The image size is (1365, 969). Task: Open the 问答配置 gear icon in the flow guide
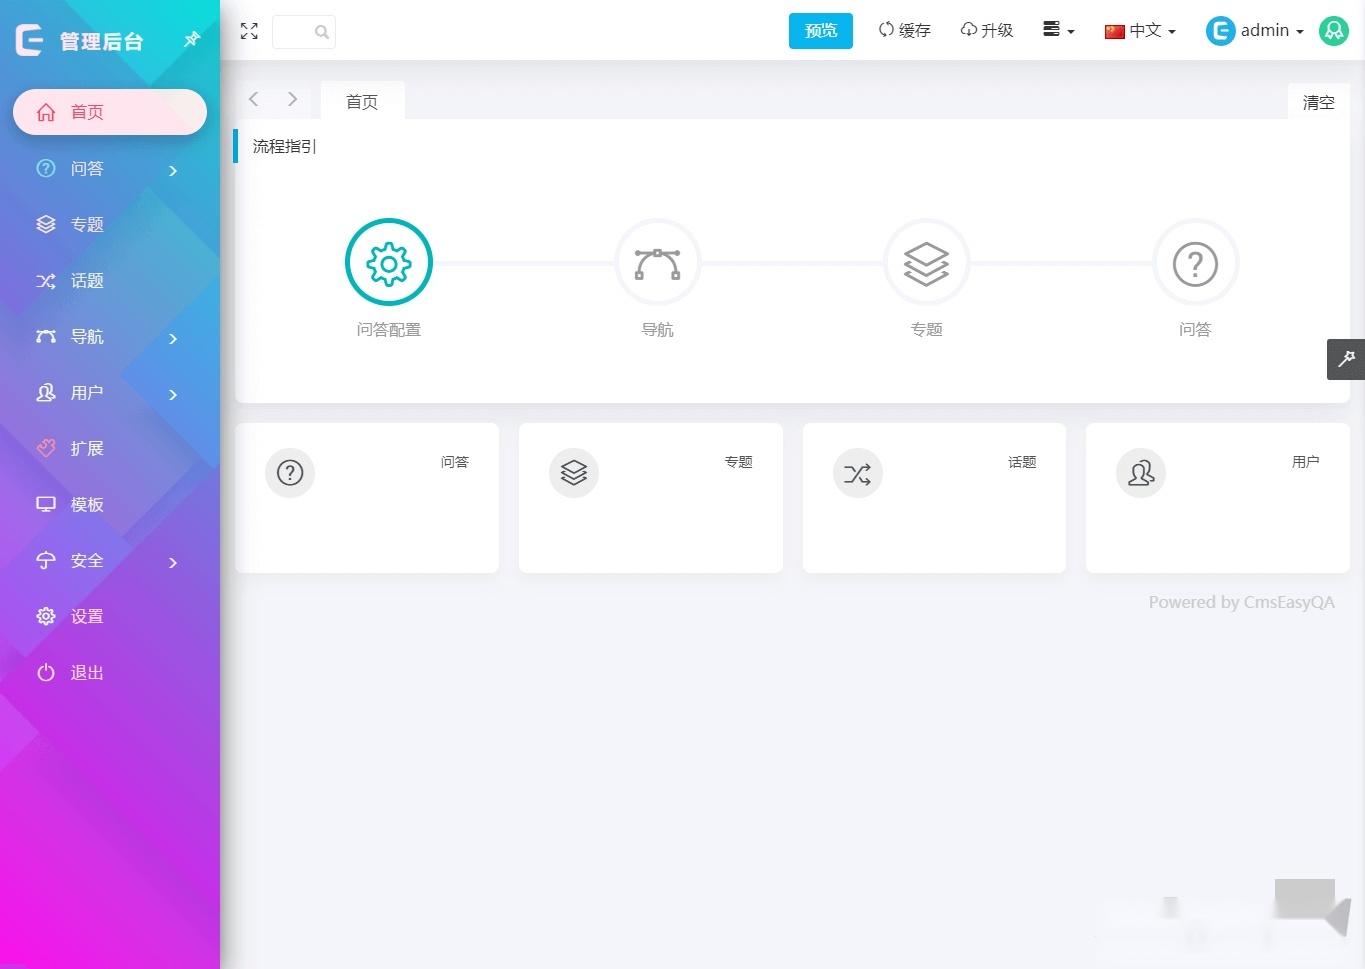[388, 262]
